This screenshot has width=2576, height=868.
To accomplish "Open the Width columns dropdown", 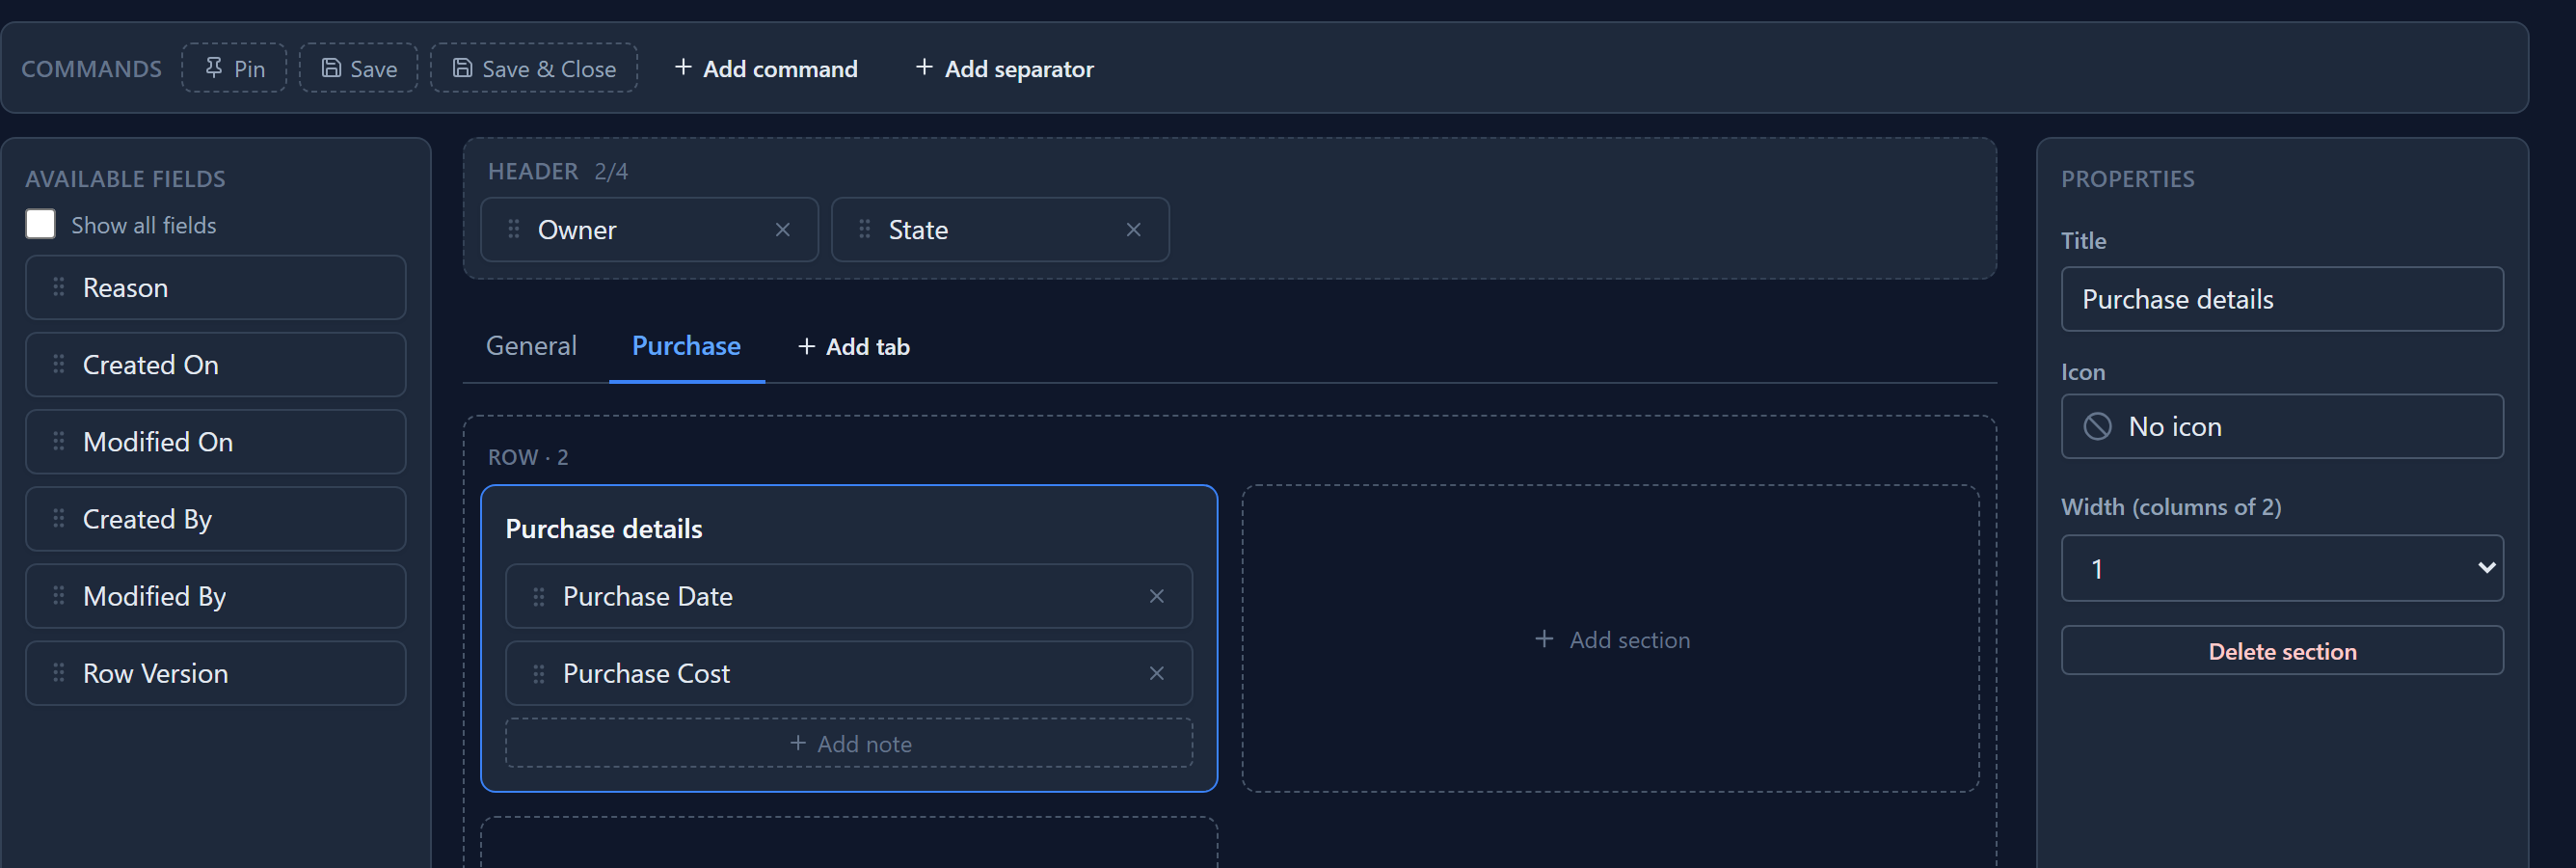I will point(2282,568).
